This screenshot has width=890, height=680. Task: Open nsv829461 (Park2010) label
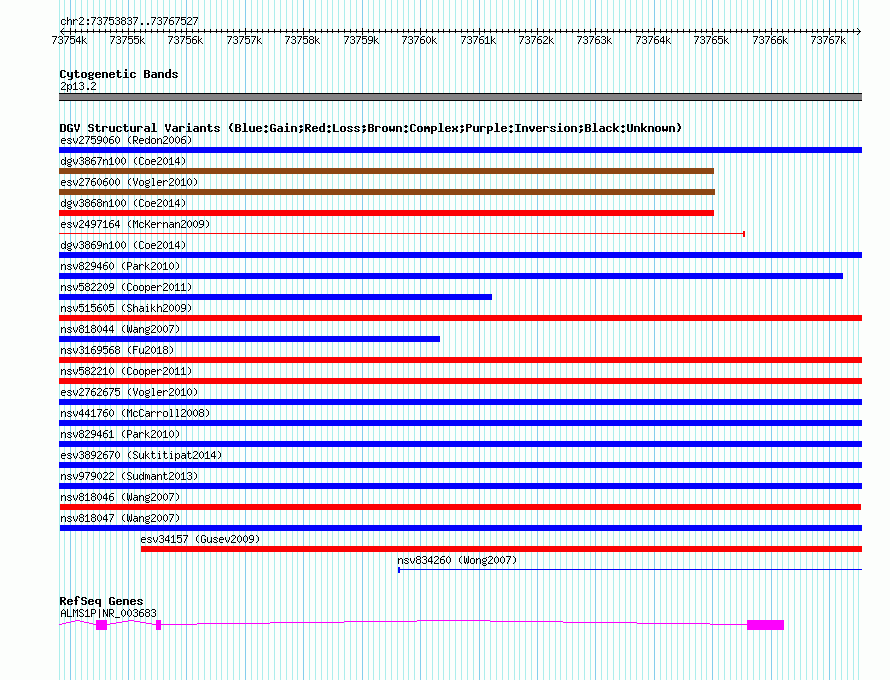[x=120, y=434]
